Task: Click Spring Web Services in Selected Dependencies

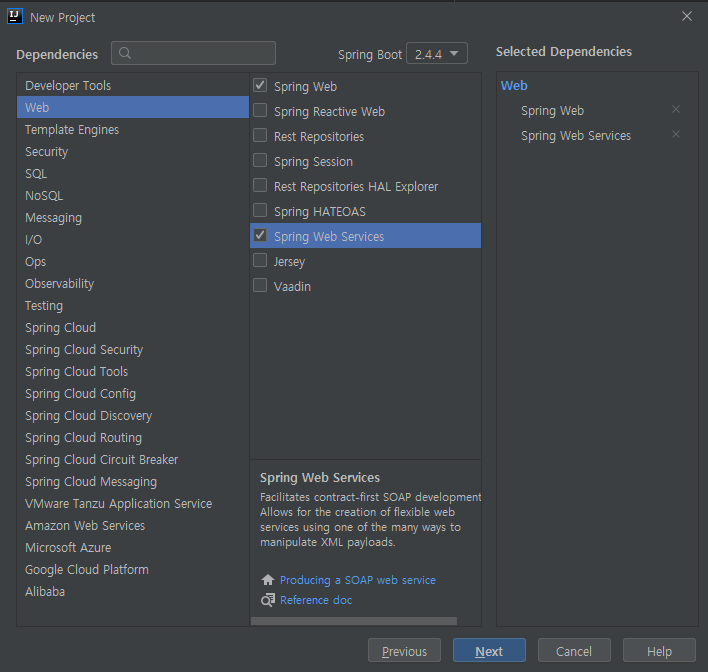Action: [576, 136]
